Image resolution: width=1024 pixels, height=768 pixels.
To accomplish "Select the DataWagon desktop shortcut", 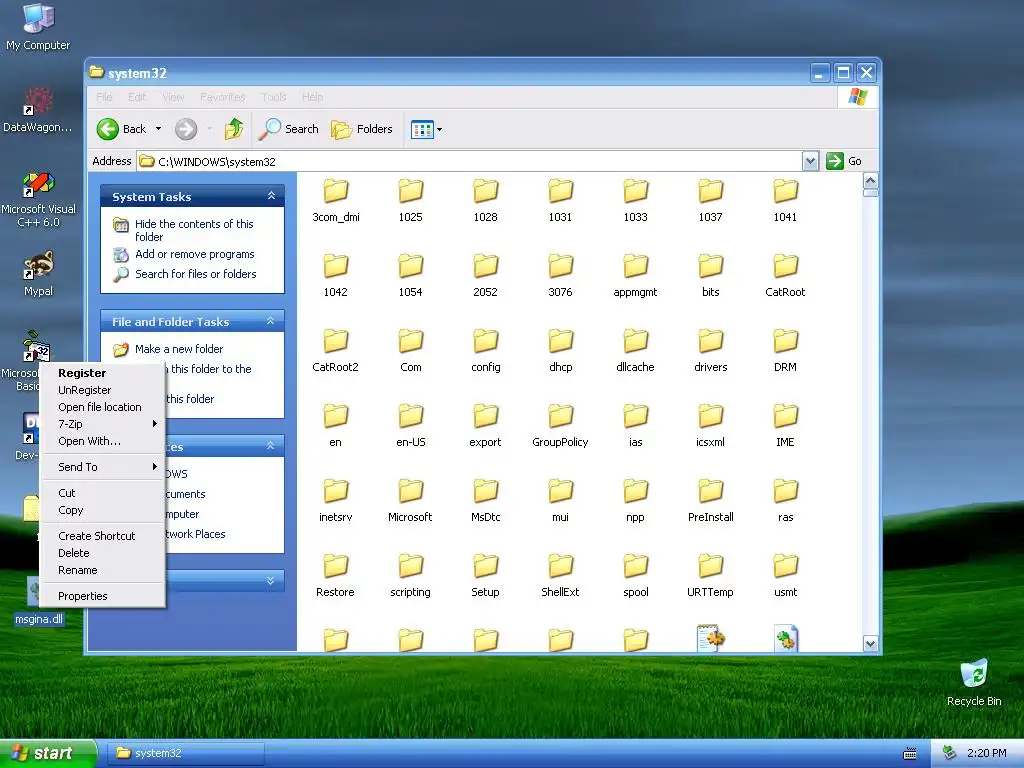I will 38,110.
